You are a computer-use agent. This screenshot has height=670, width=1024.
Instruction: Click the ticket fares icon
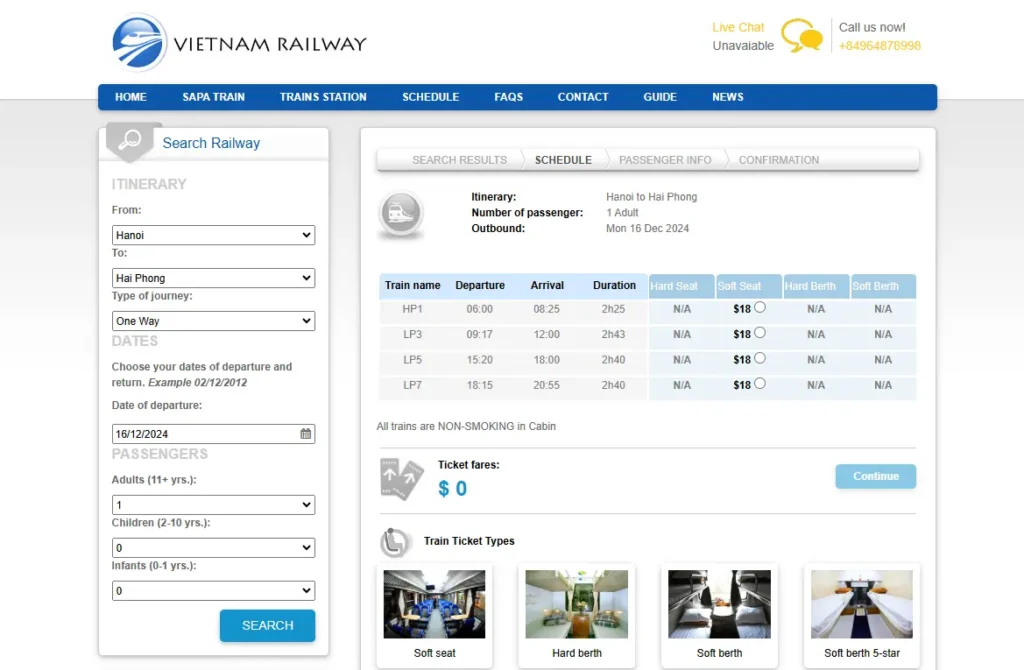click(401, 479)
